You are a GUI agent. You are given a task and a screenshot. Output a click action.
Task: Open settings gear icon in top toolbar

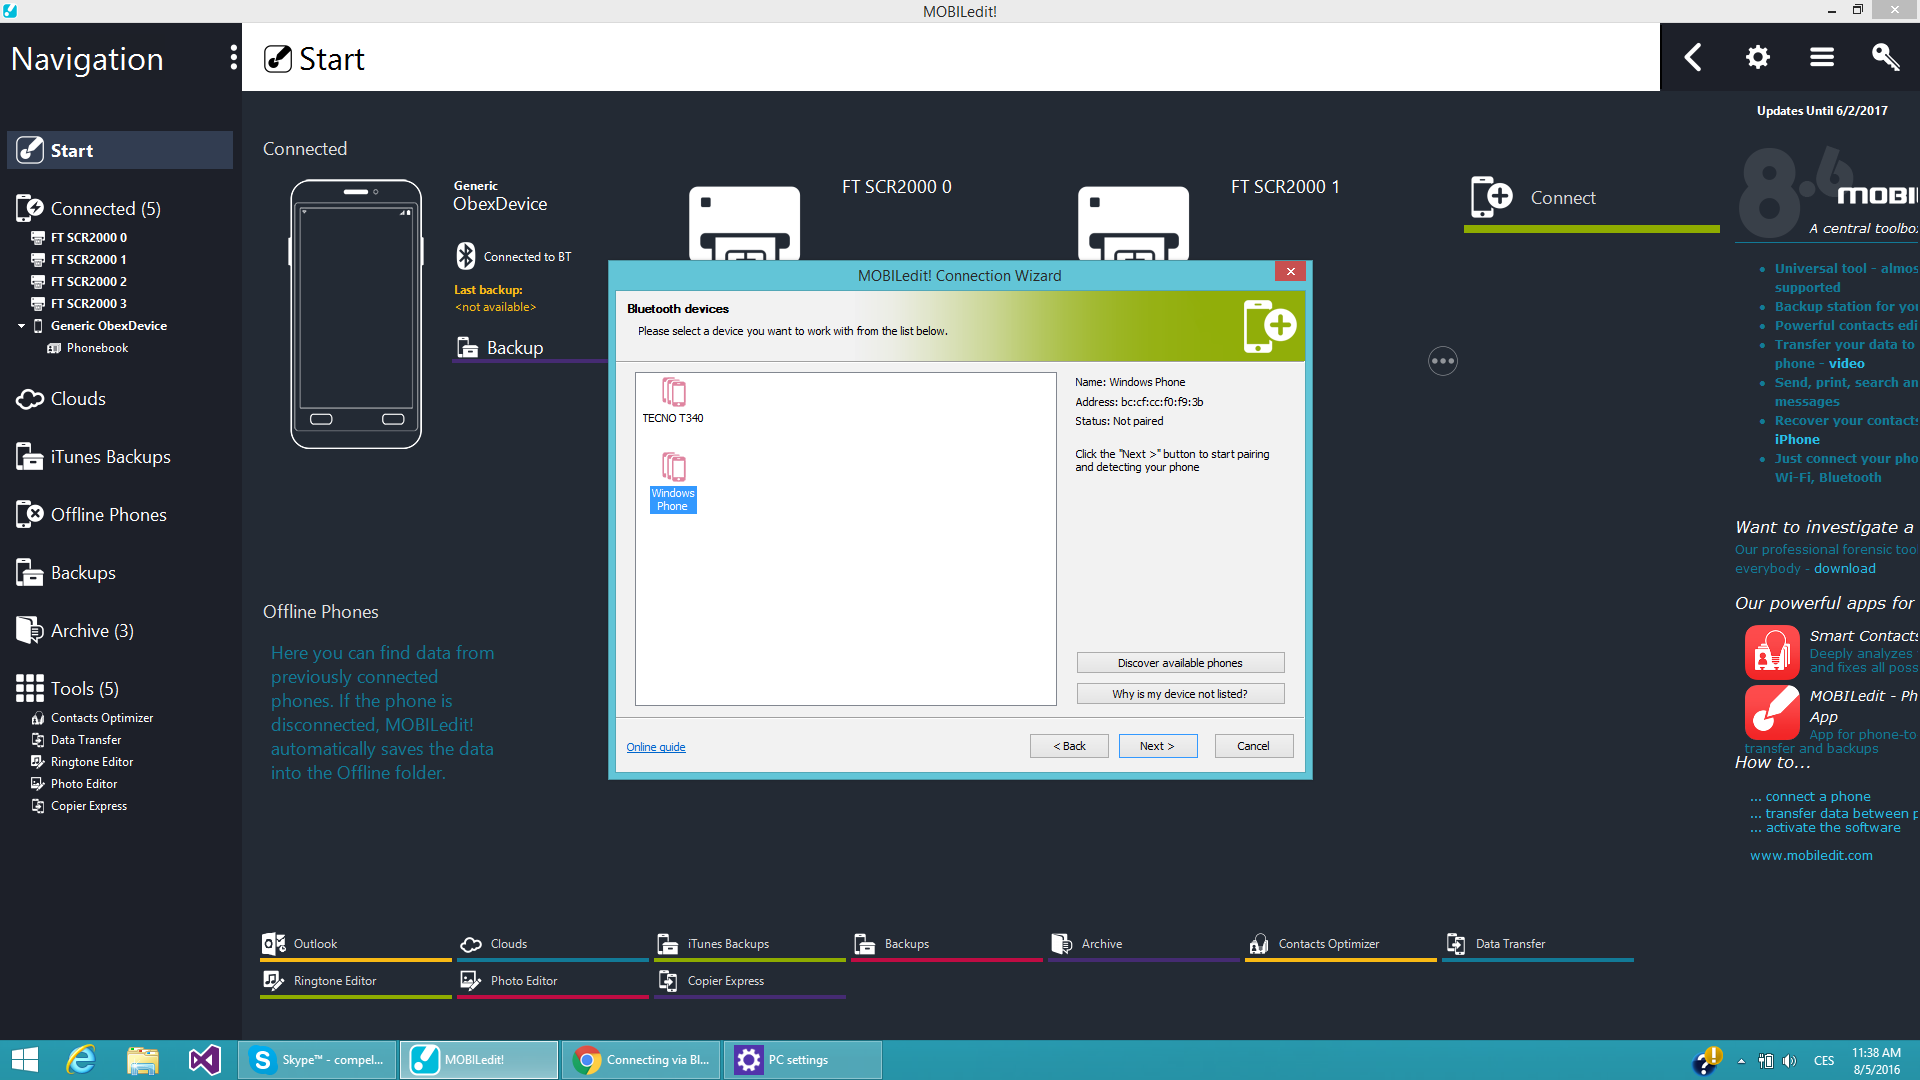point(1757,57)
